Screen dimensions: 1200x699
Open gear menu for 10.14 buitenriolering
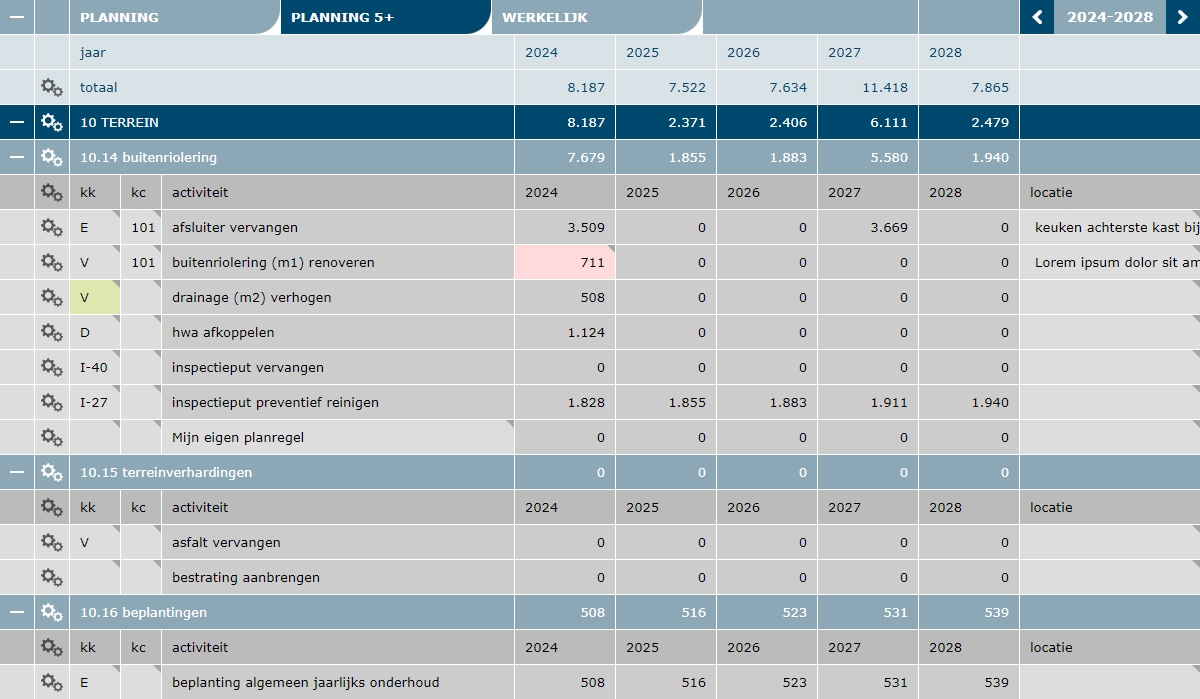point(50,157)
